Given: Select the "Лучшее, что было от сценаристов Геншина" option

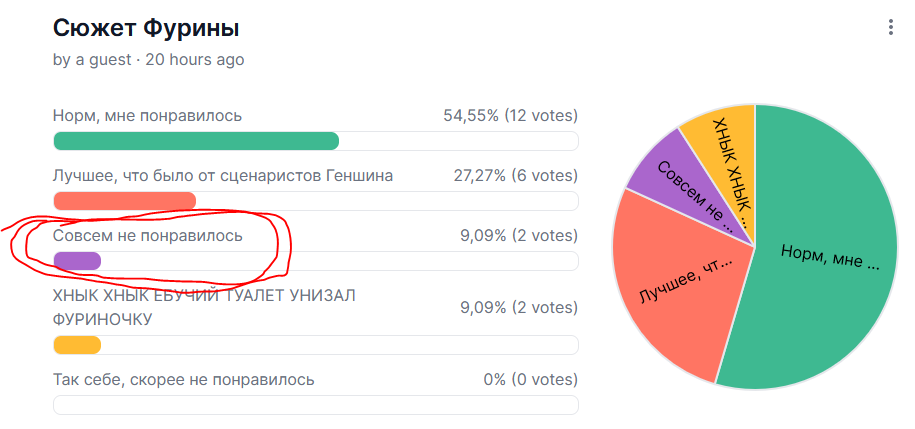Looking at the screenshot, I should [222, 176].
